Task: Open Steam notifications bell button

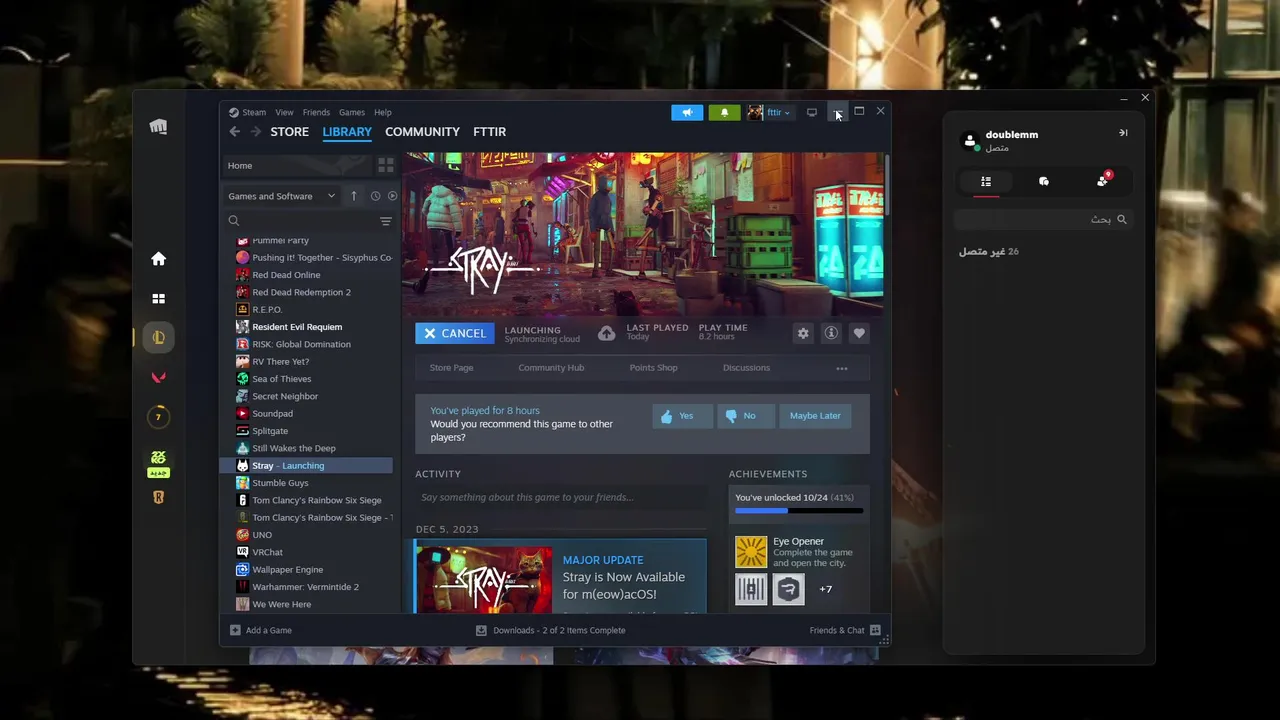Action: click(x=724, y=112)
